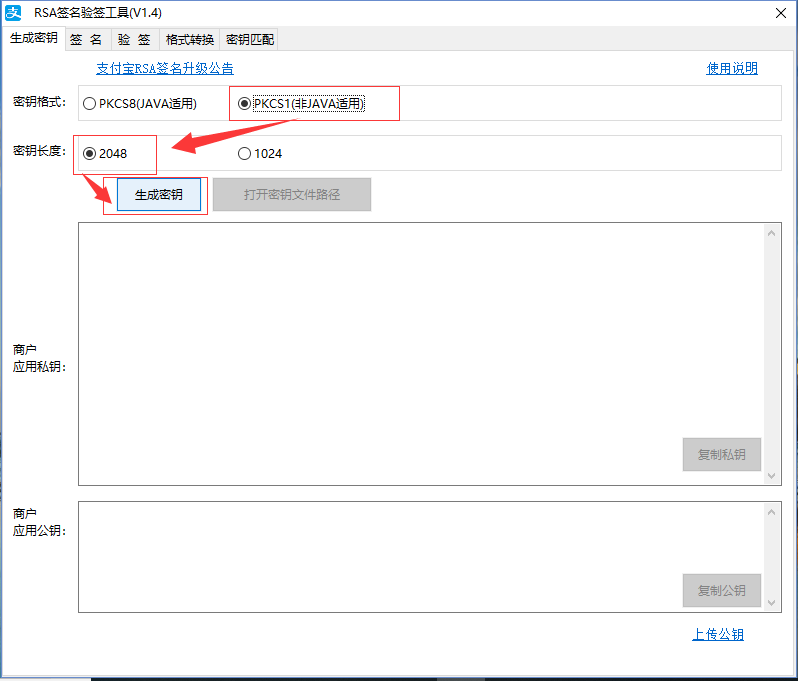Click the Alipay logo icon in title bar

tap(13, 13)
